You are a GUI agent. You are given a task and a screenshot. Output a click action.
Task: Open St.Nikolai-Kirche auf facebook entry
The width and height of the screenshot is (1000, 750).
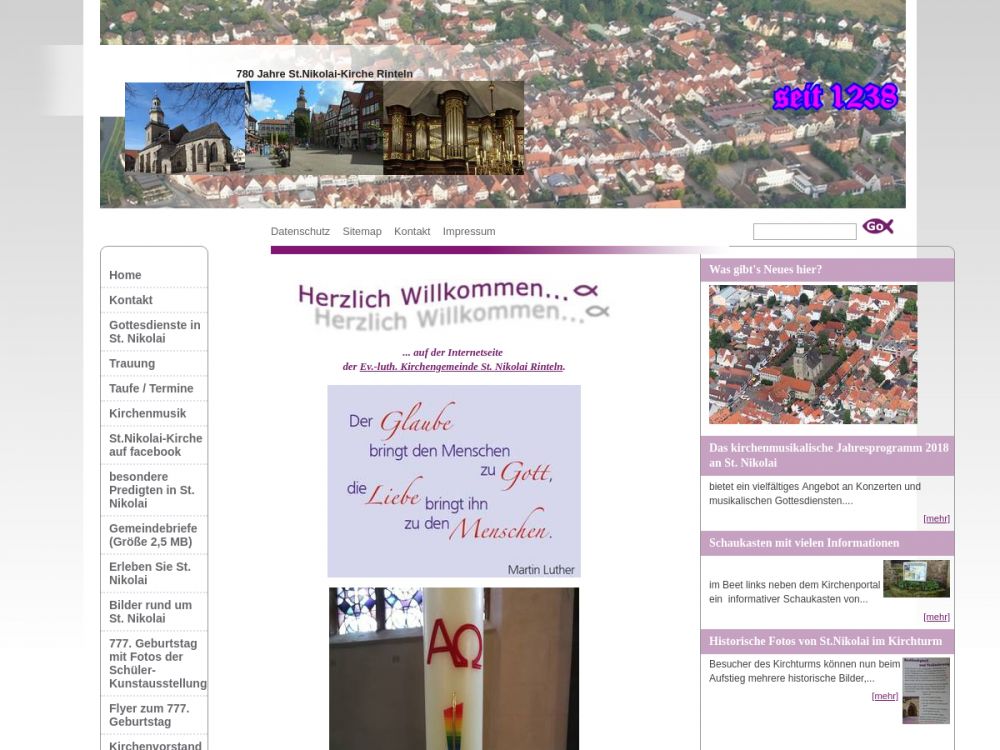pyautogui.click(x=155, y=445)
